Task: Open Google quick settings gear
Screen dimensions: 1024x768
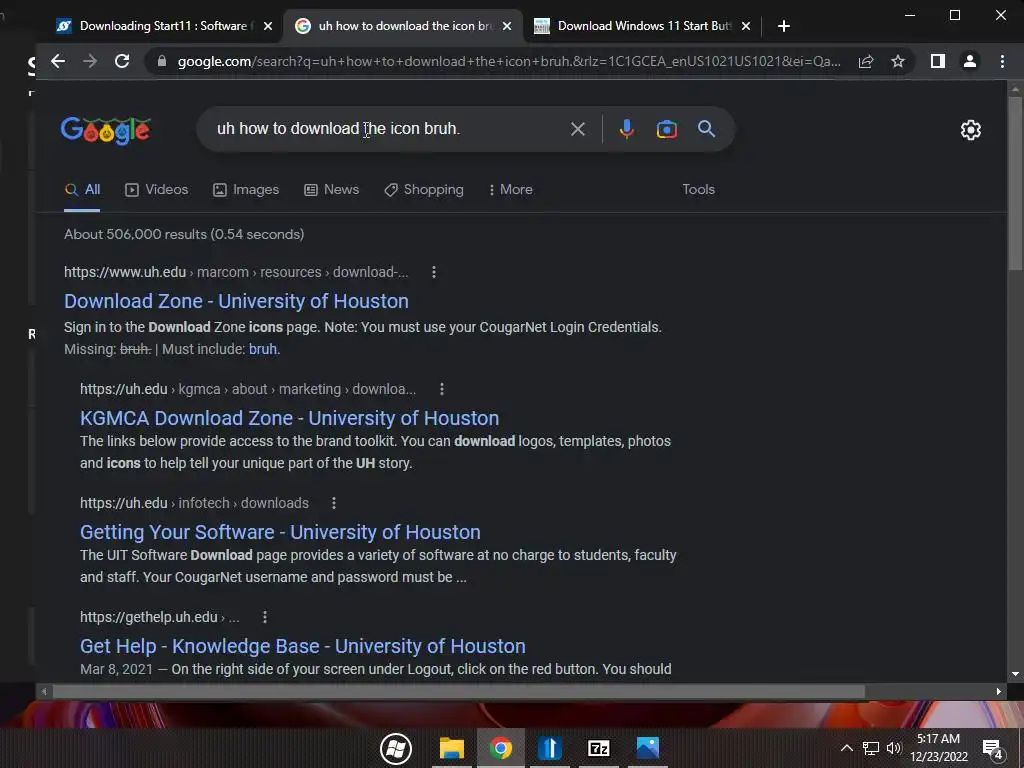Action: point(970,130)
